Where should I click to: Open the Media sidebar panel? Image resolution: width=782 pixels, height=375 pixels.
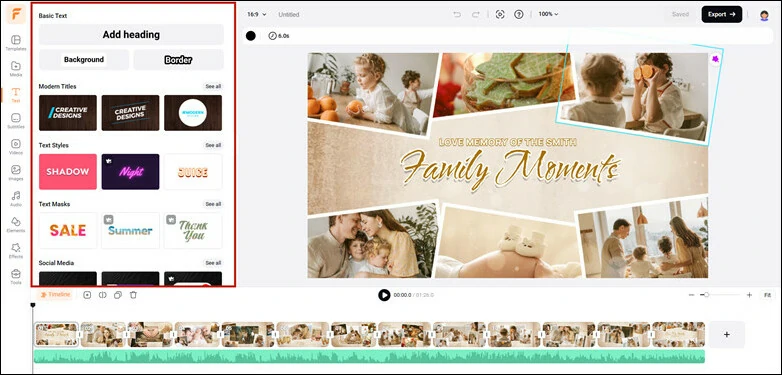tap(16, 69)
